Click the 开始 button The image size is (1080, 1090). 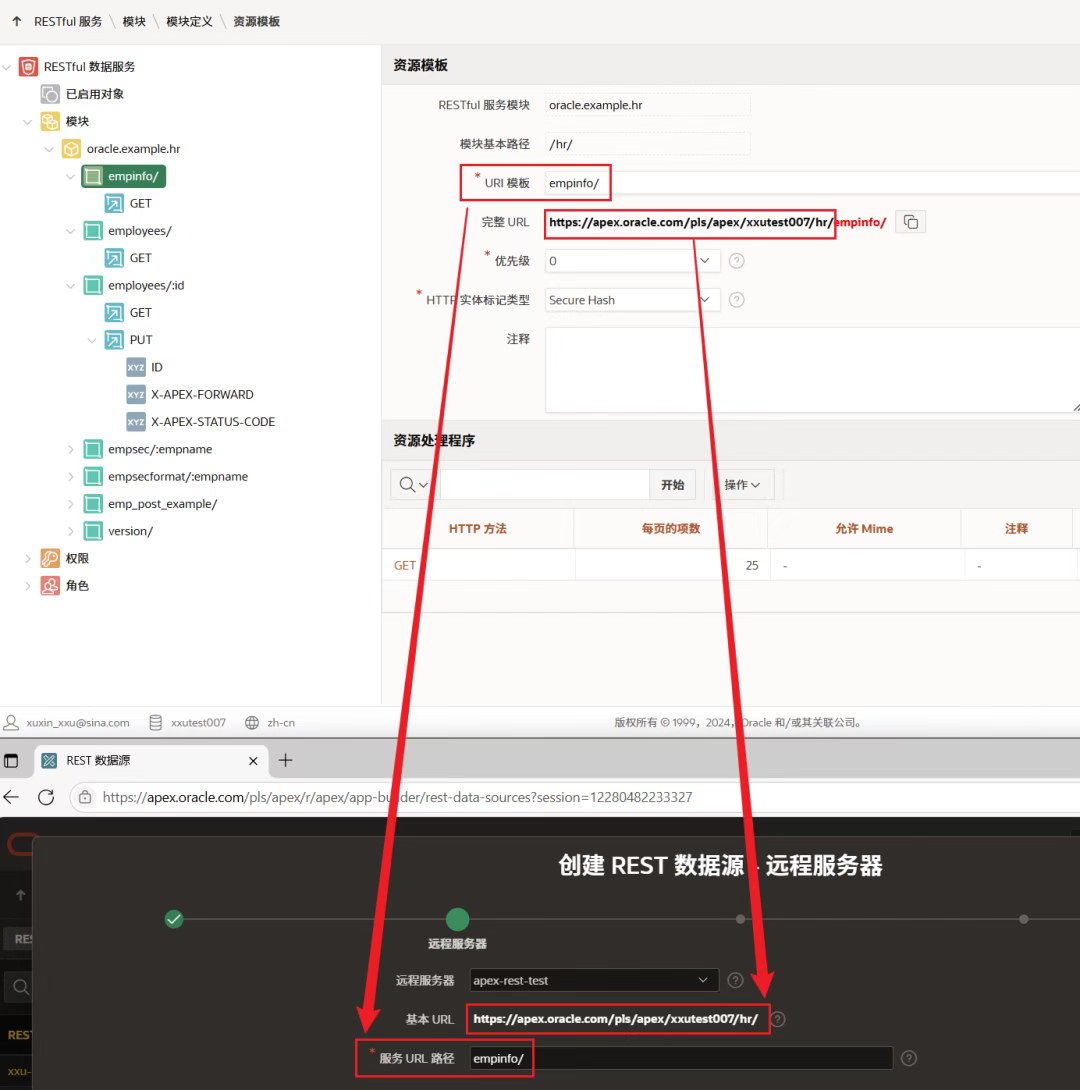click(672, 485)
